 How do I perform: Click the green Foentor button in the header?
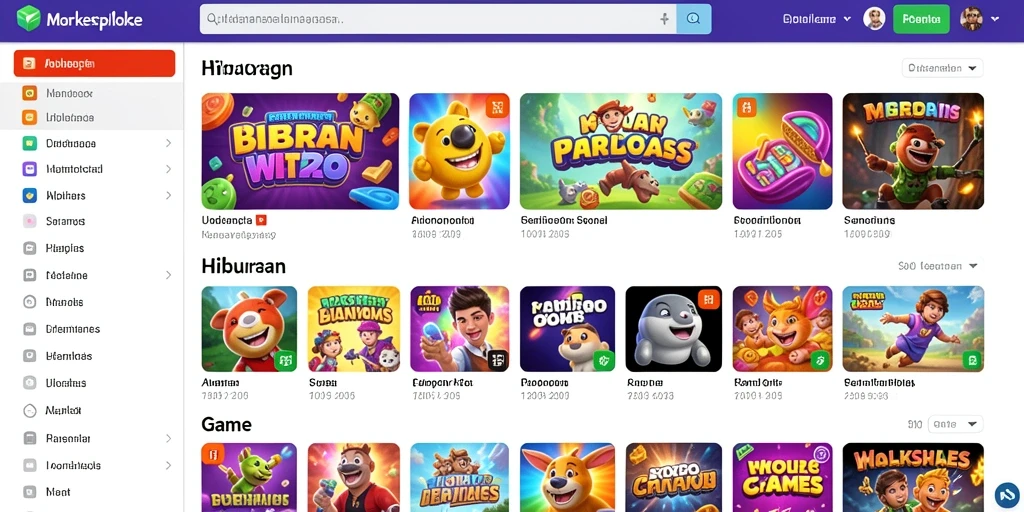921,19
